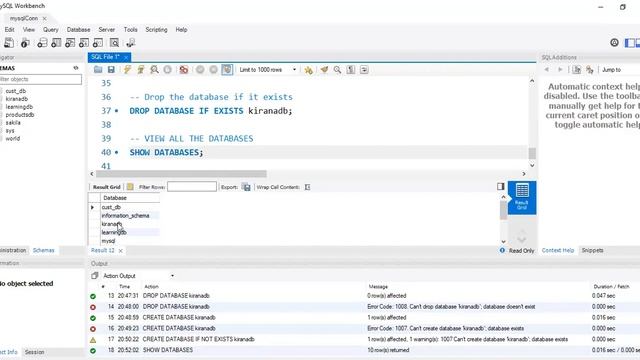Create a new schema icon
Image resolution: width=640 pixels, height=360 pixels.
click(x=42, y=42)
